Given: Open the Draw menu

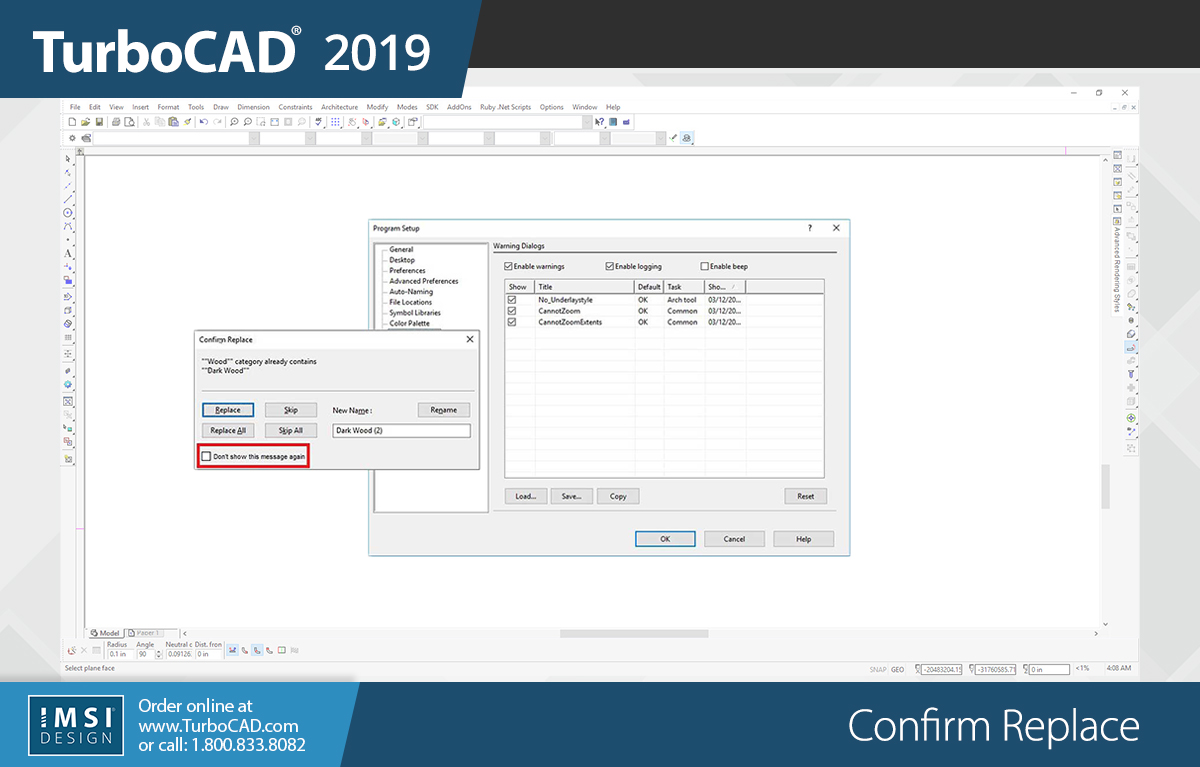Looking at the screenshot, I should [221, 107].
